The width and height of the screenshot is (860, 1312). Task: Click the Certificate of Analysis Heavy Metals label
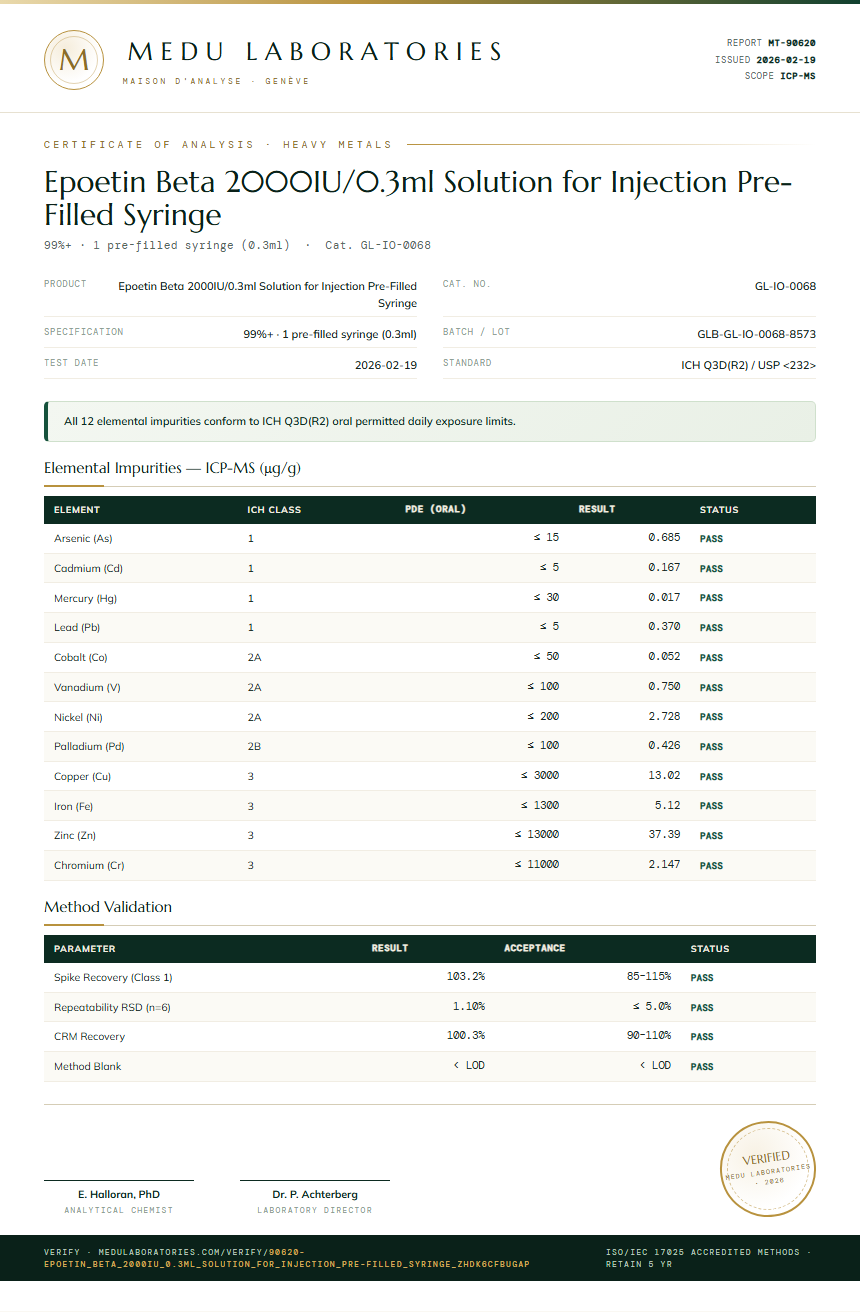coord(218,145)
